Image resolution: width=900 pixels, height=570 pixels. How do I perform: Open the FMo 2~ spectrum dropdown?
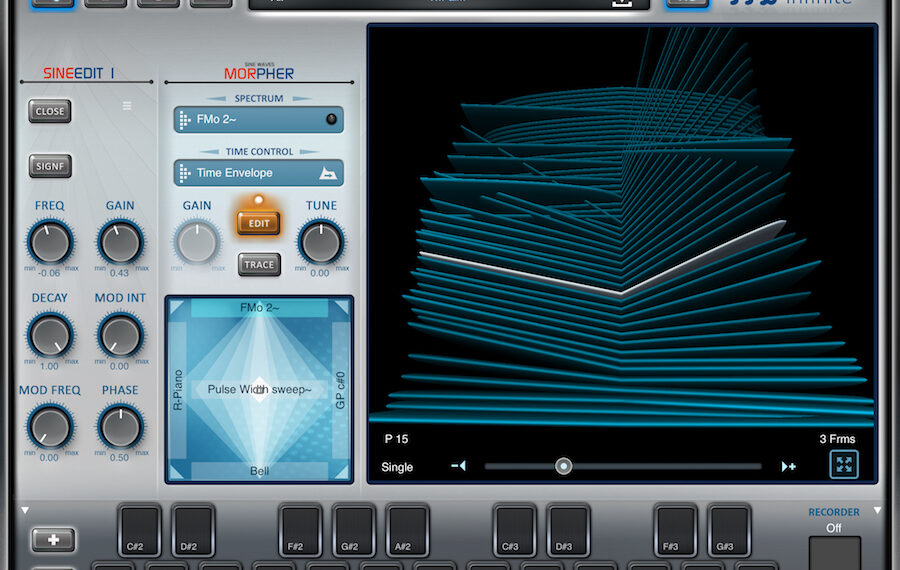click(258, 119)
